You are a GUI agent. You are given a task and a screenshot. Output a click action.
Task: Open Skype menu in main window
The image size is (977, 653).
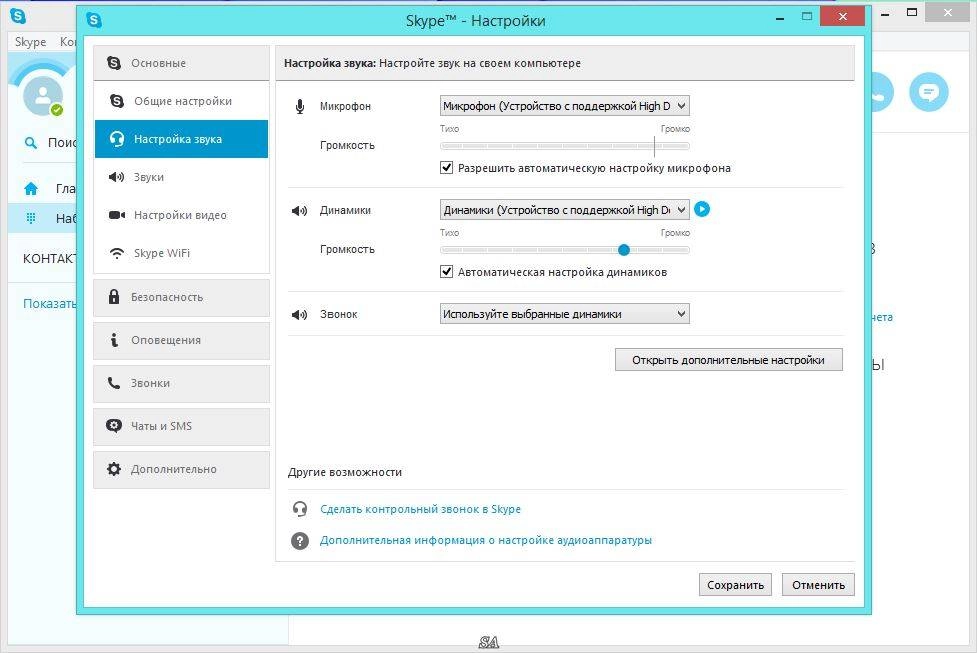(x=30, y=42)
